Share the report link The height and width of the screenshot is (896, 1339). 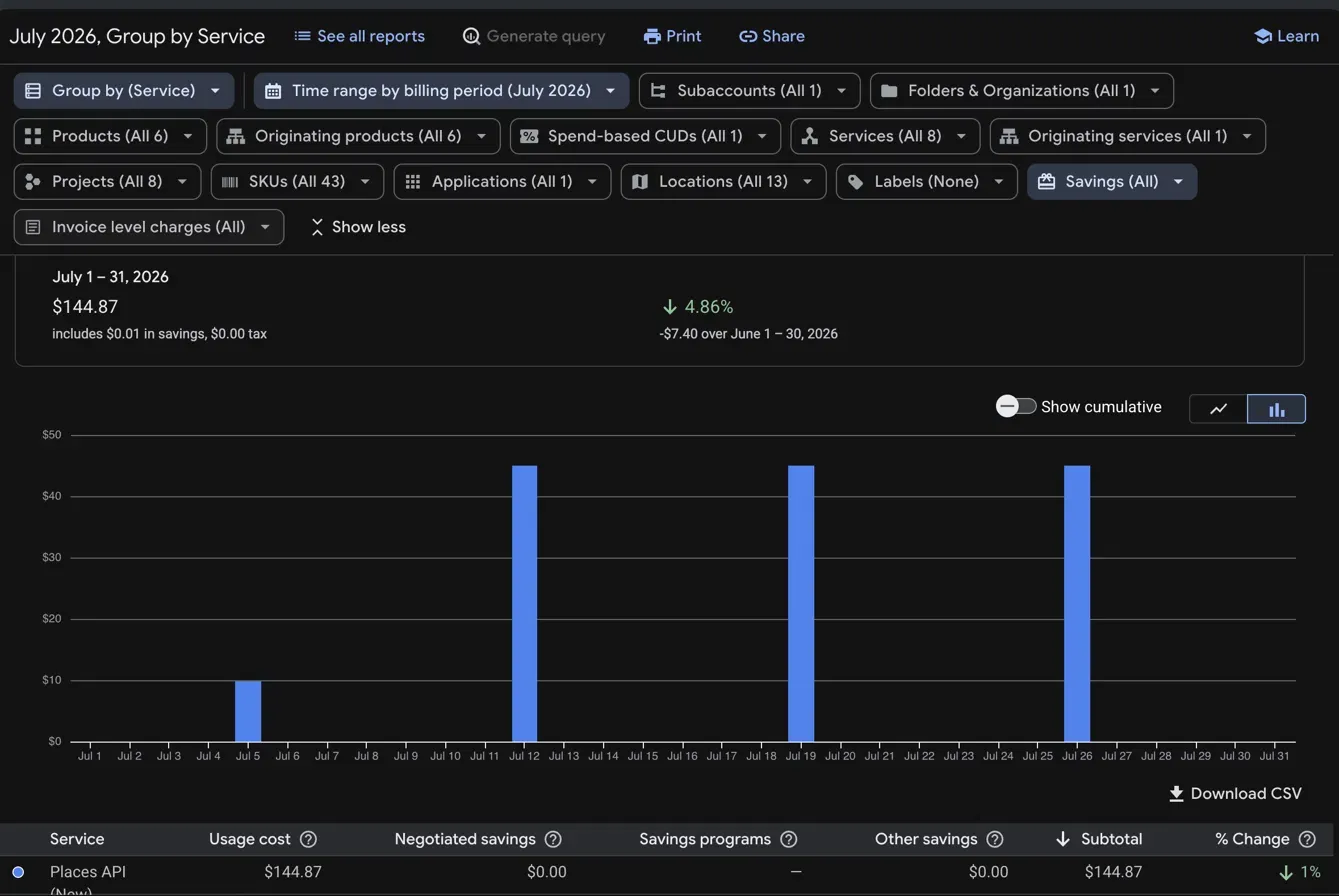click(x=771, y=36)
